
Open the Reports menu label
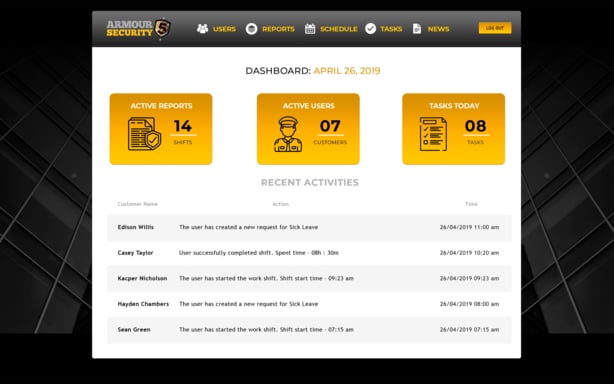point(278,29)
